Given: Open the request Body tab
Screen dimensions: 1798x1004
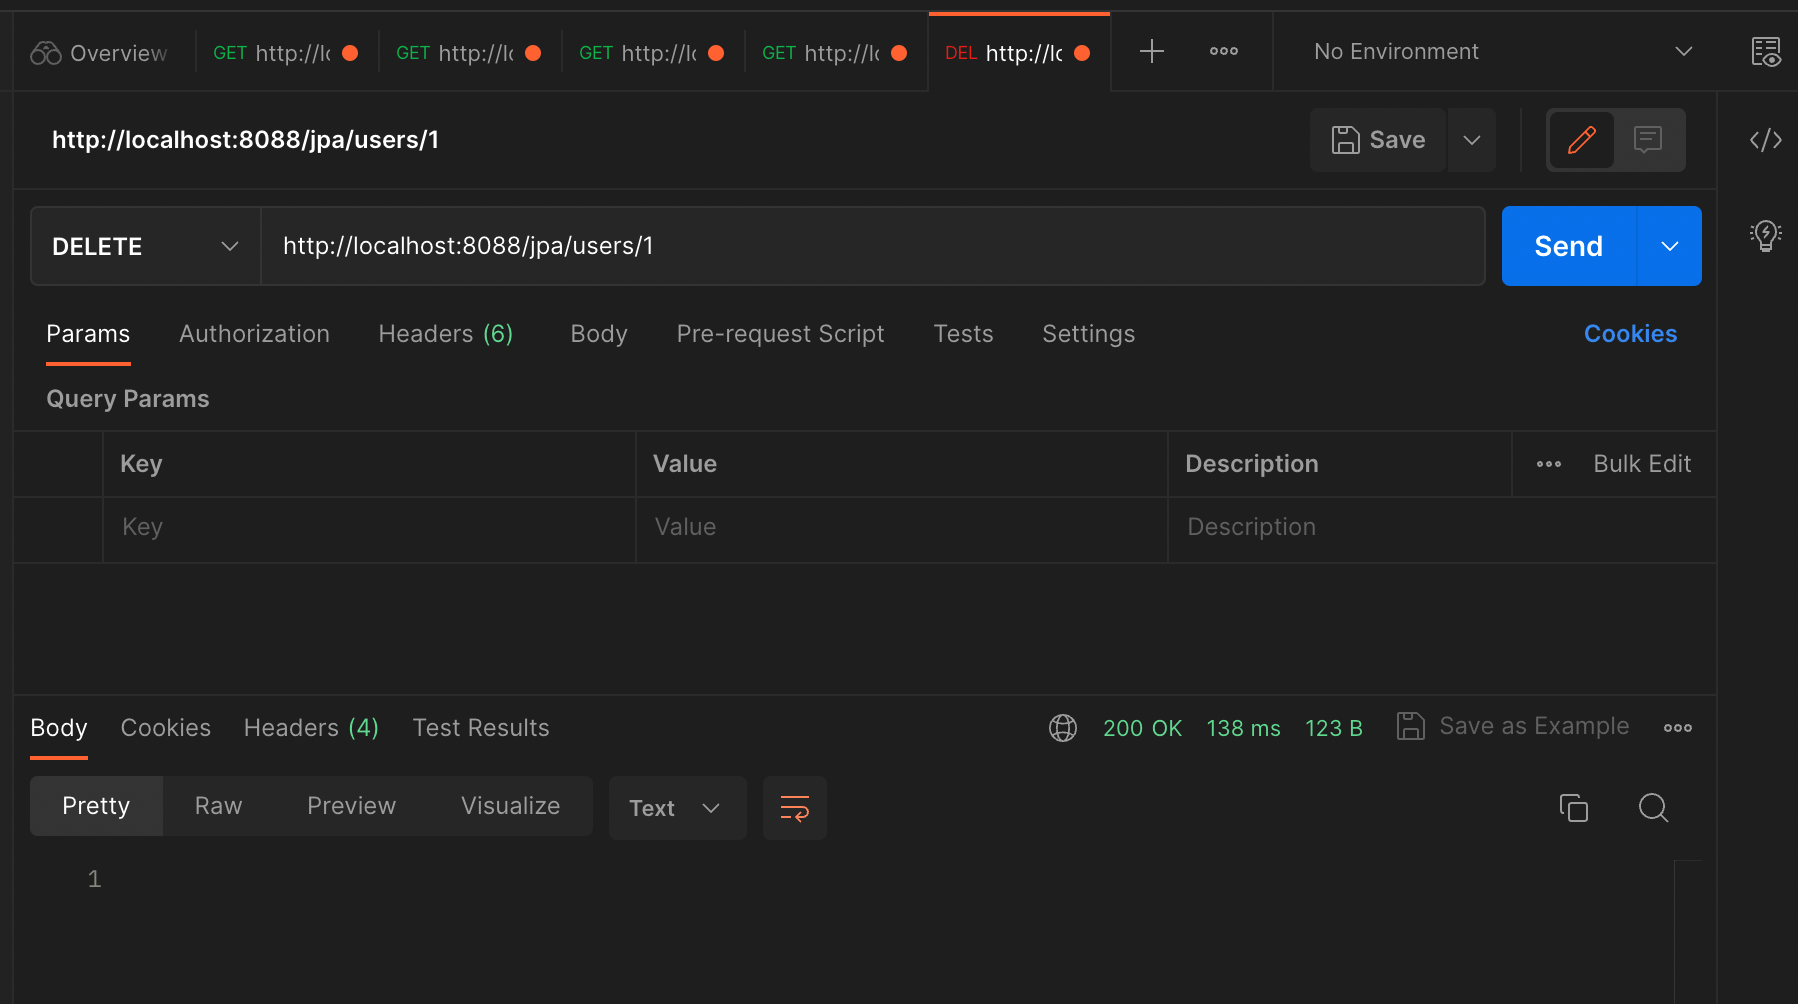Looking at the screenshot, I should (599, 334).
